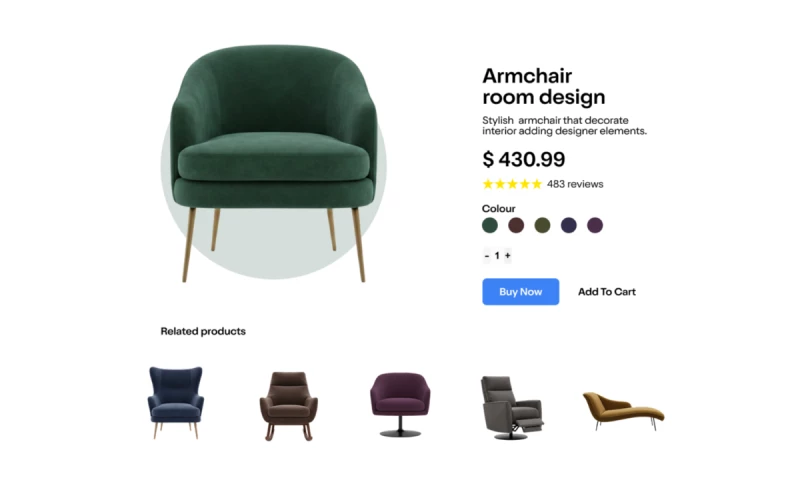View the grey recliner chair product
Screen dimensions: 800x480
(512, 408)
